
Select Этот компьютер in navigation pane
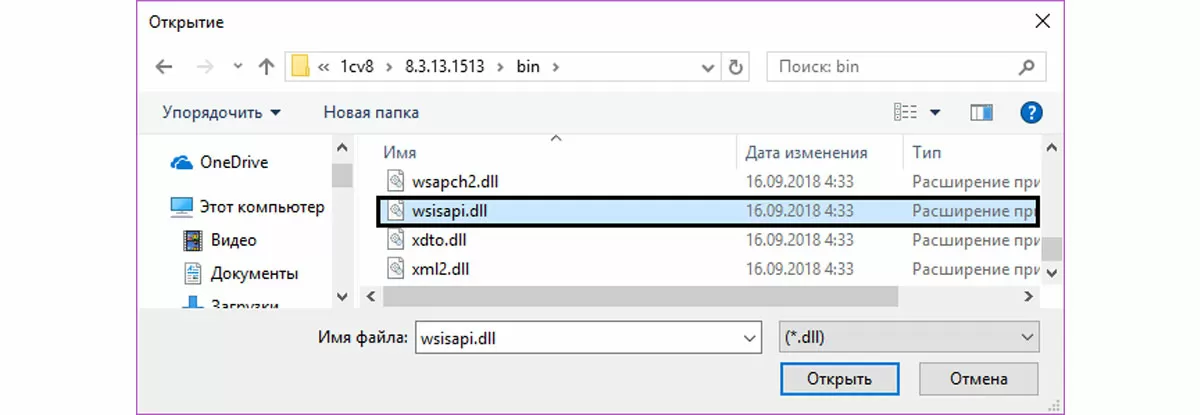click(x=261, y=207)
